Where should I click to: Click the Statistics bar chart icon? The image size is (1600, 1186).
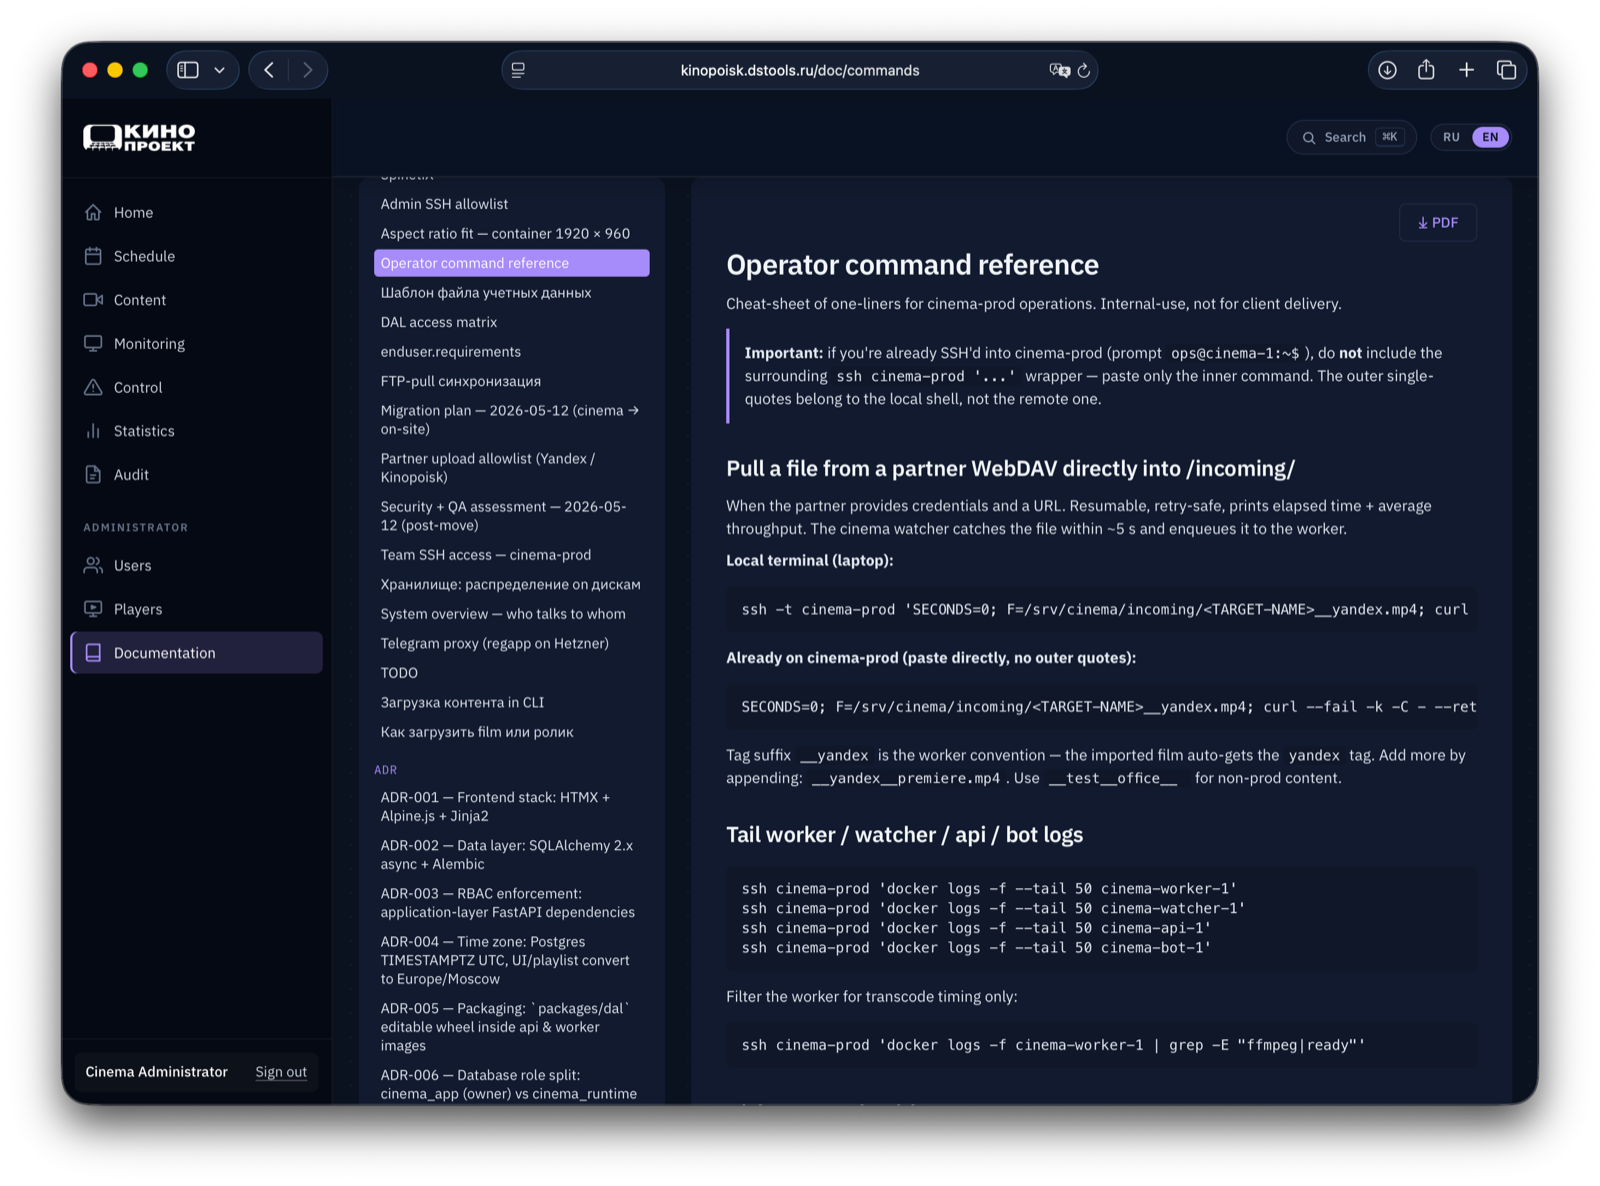pyautogui.click(x=93, y=431)
